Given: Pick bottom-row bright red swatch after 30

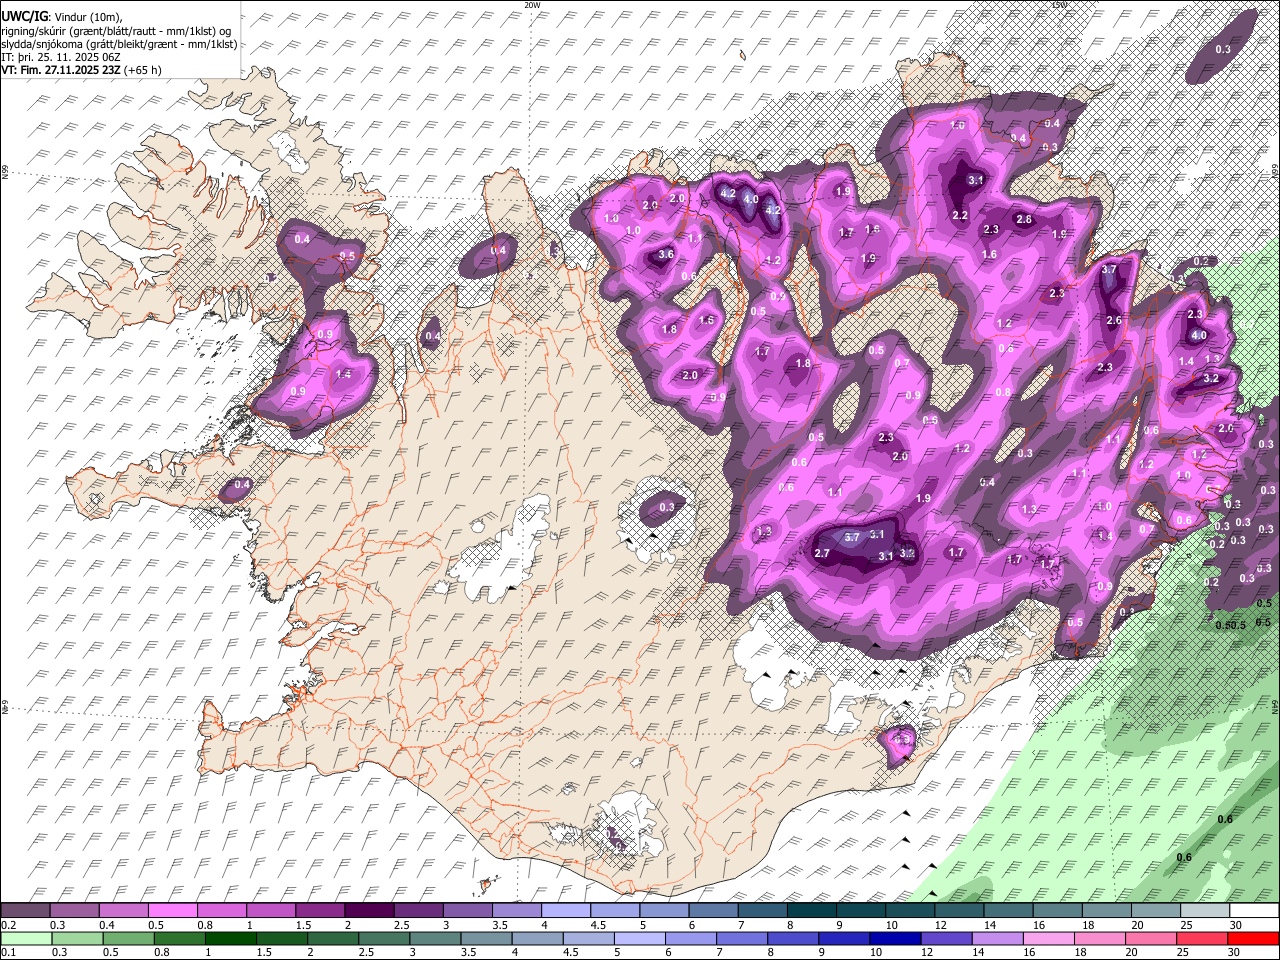Looking at the screenshot, I should pyautogui.click(x=1254, y=938).
